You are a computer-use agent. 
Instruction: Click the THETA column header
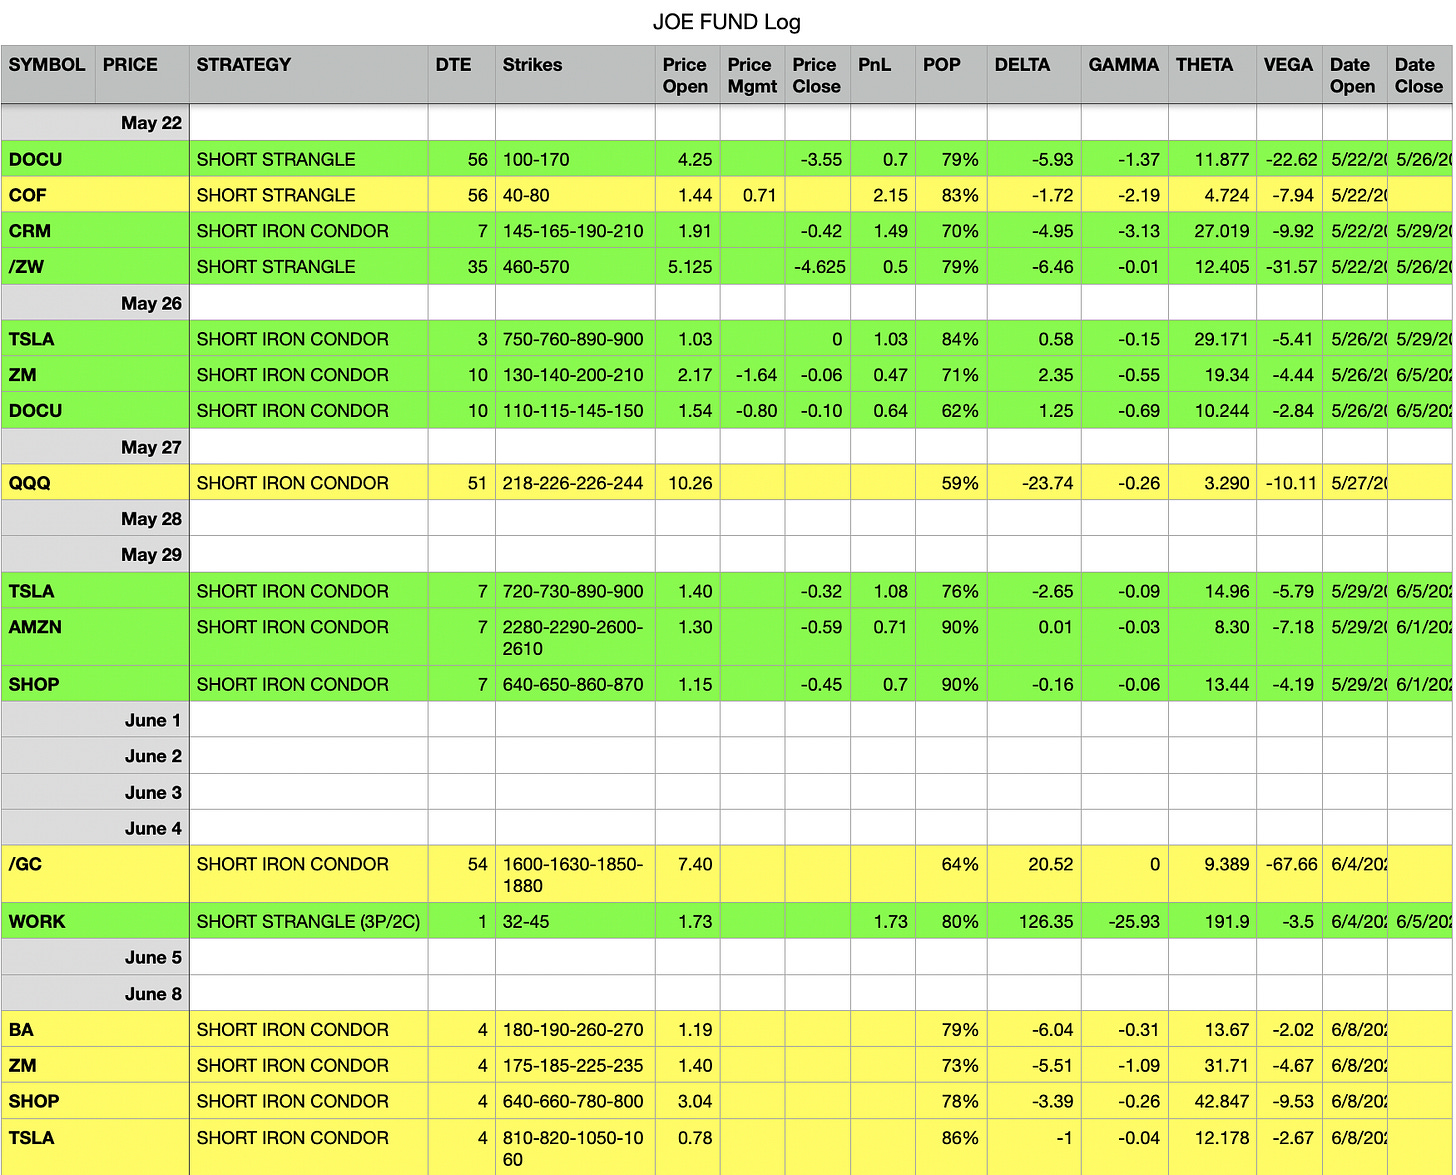tap(1212, 74)
